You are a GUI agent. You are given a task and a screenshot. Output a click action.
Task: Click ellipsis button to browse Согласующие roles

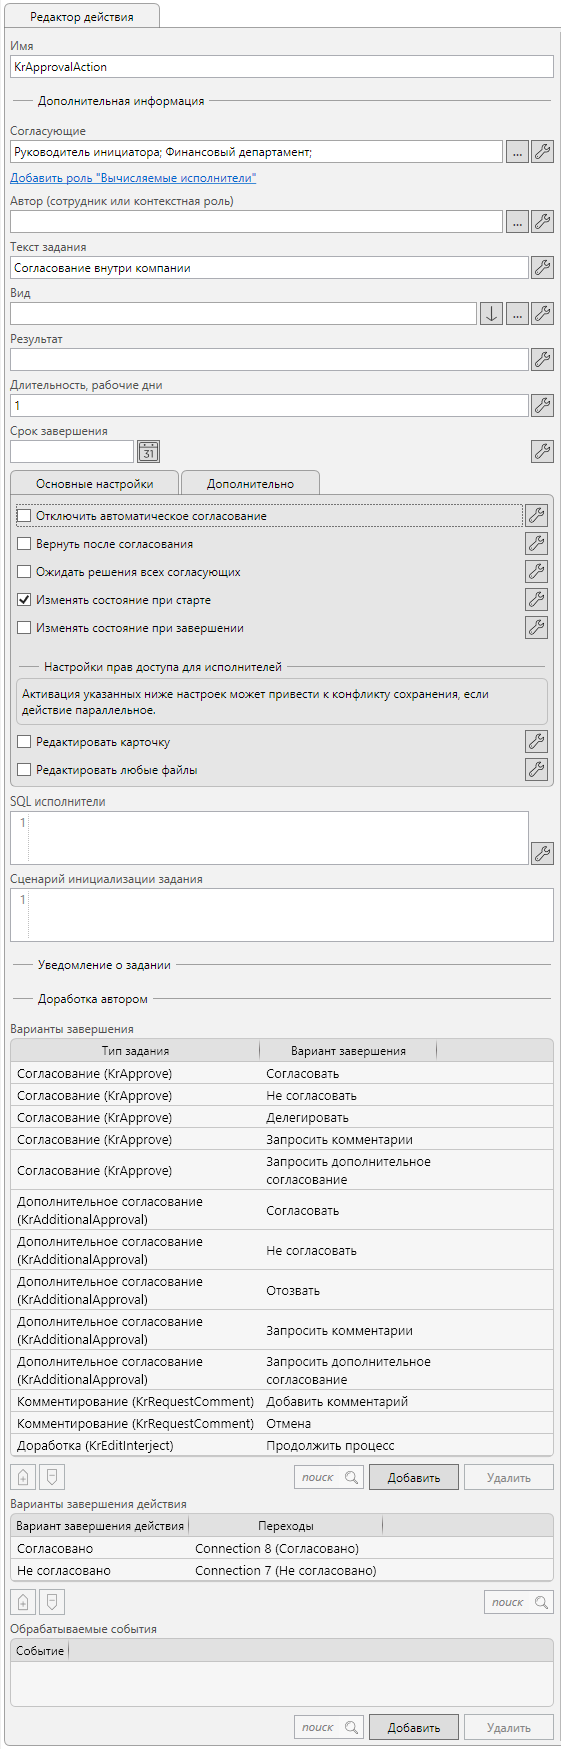coord(517,152)
